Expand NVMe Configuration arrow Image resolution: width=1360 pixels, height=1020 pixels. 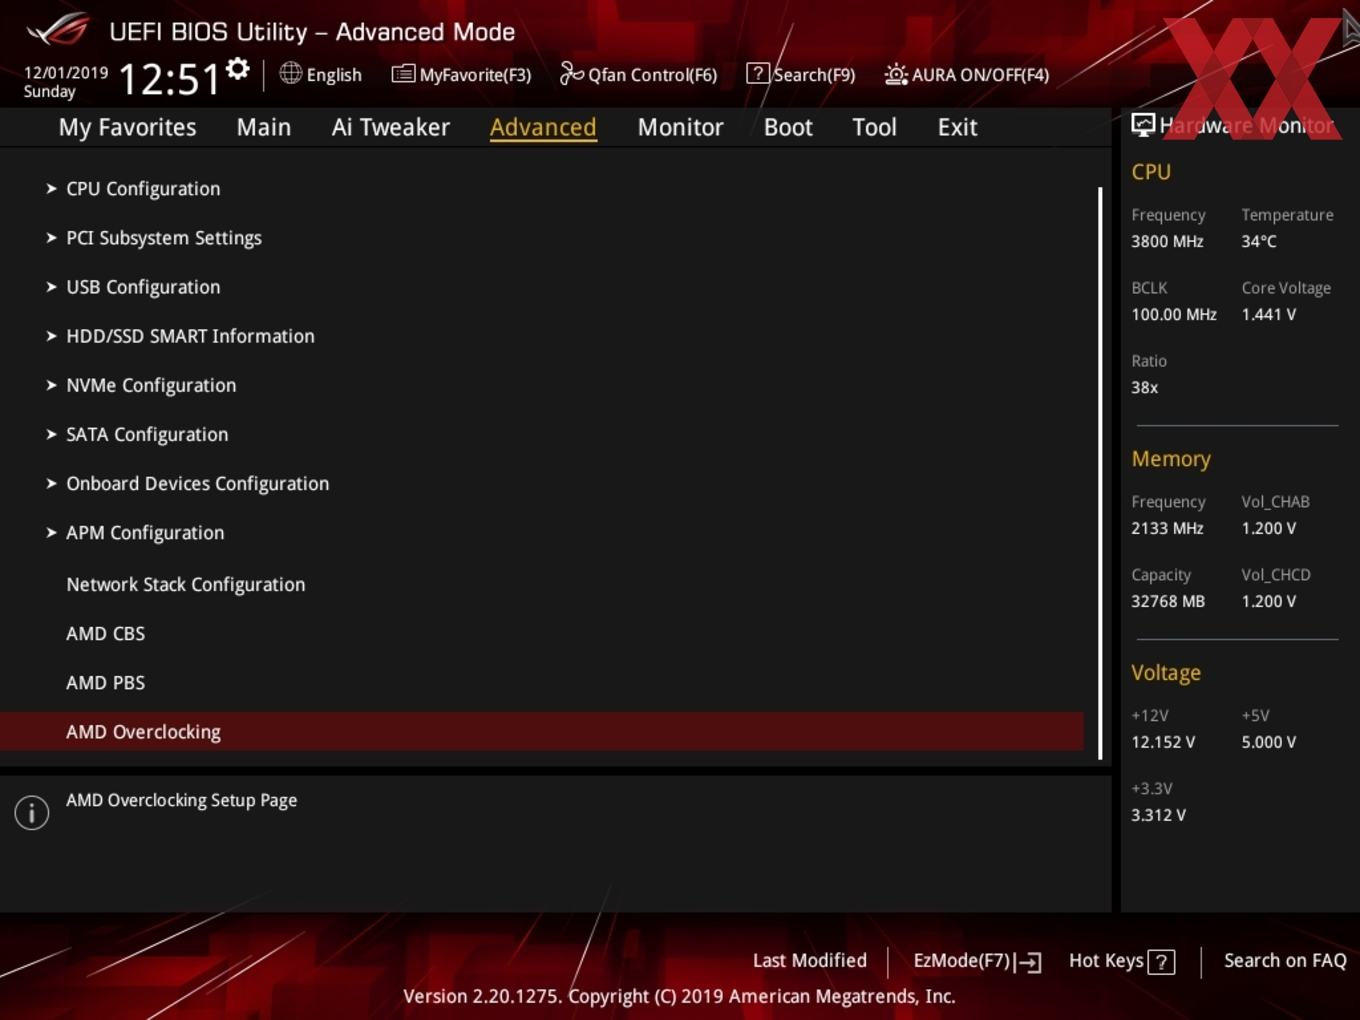click(x=51, y=384)
